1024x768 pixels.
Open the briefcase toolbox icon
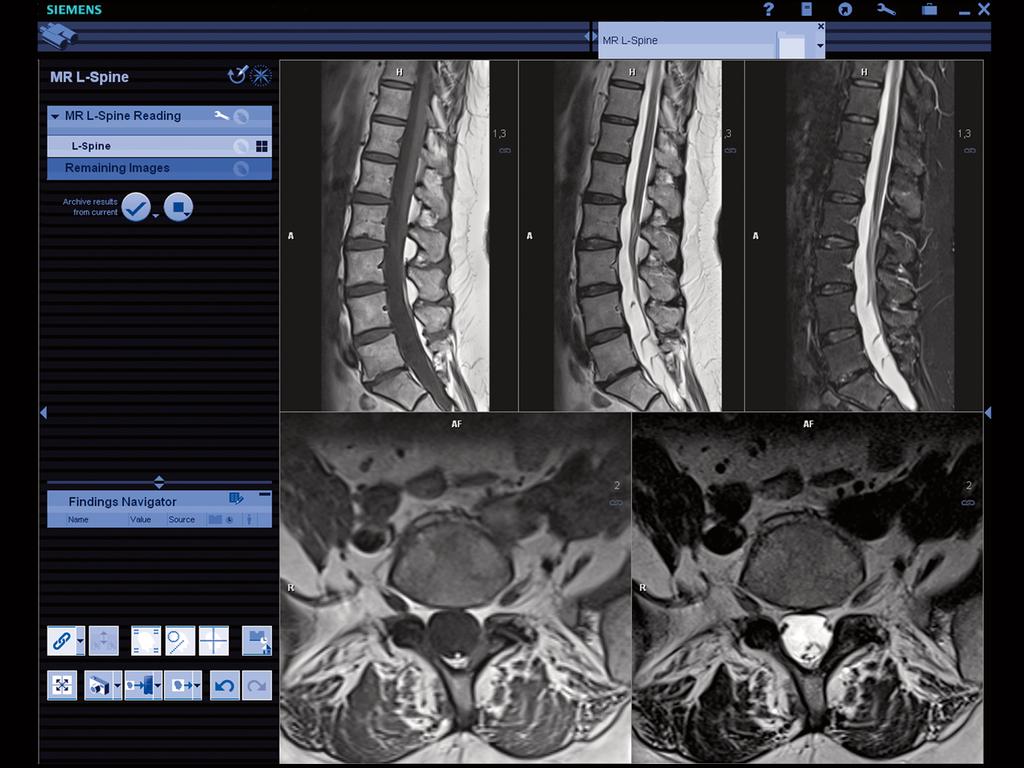929,9
